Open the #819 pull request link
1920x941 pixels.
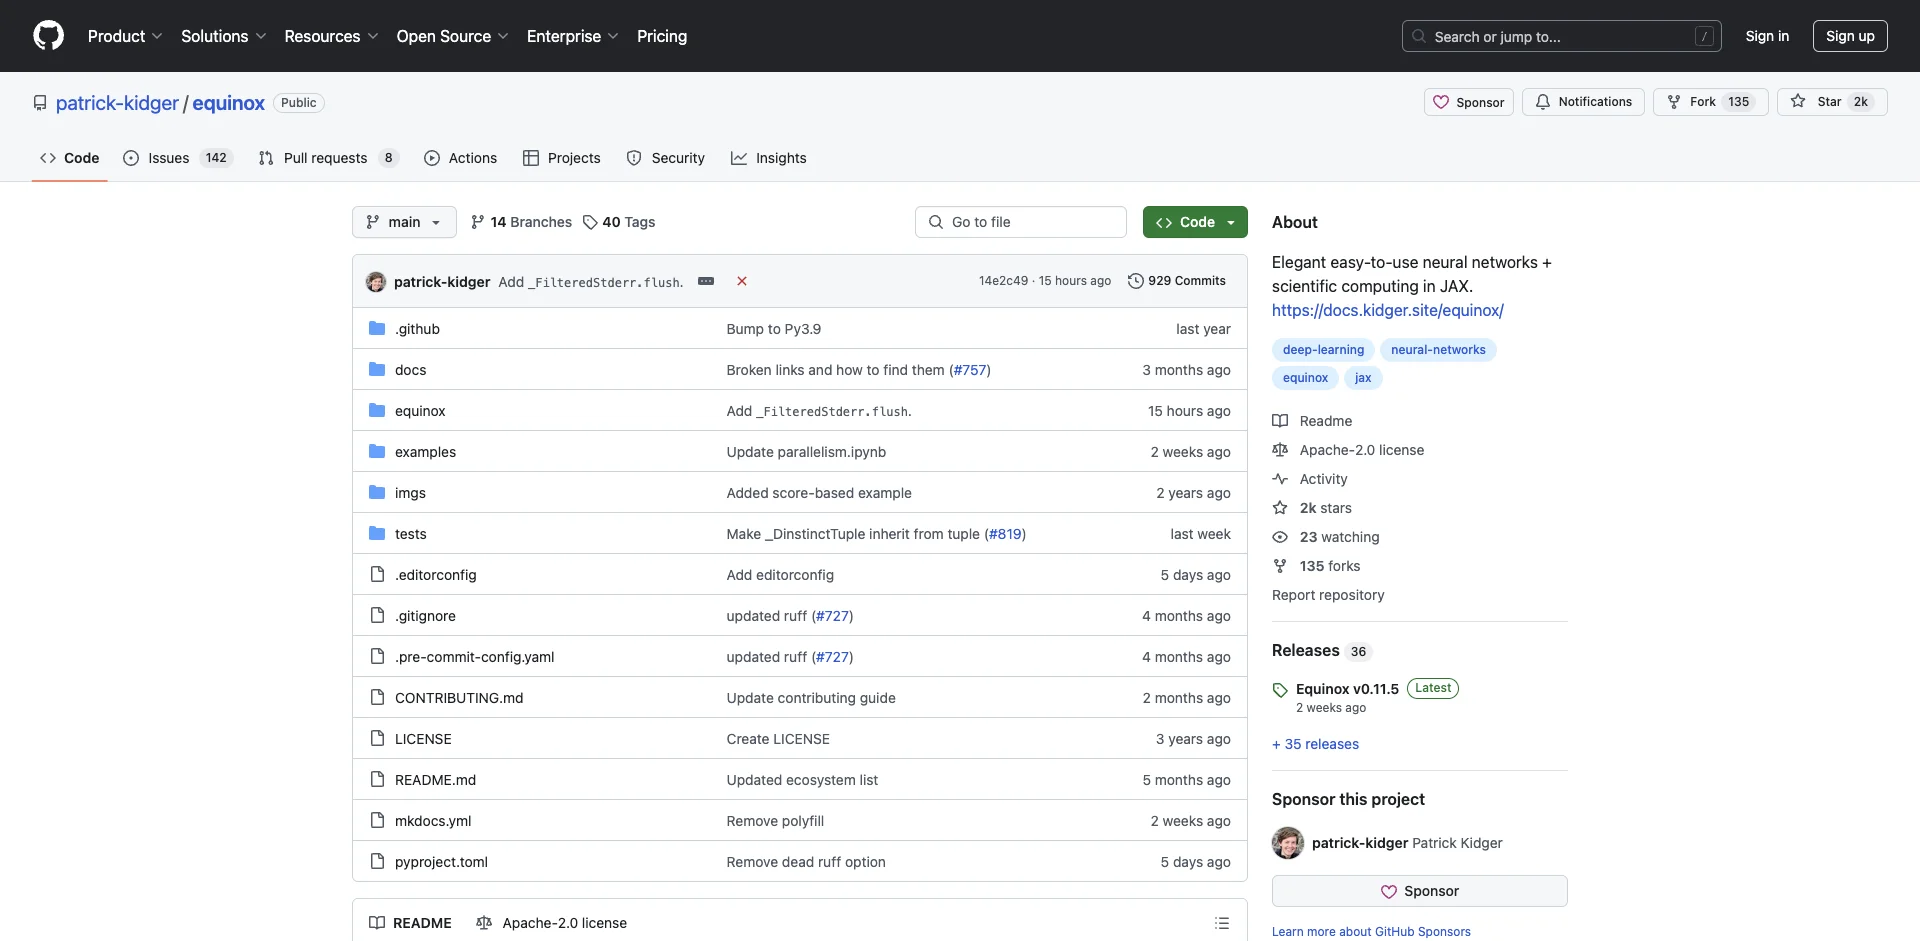[x=1005, y=534]
